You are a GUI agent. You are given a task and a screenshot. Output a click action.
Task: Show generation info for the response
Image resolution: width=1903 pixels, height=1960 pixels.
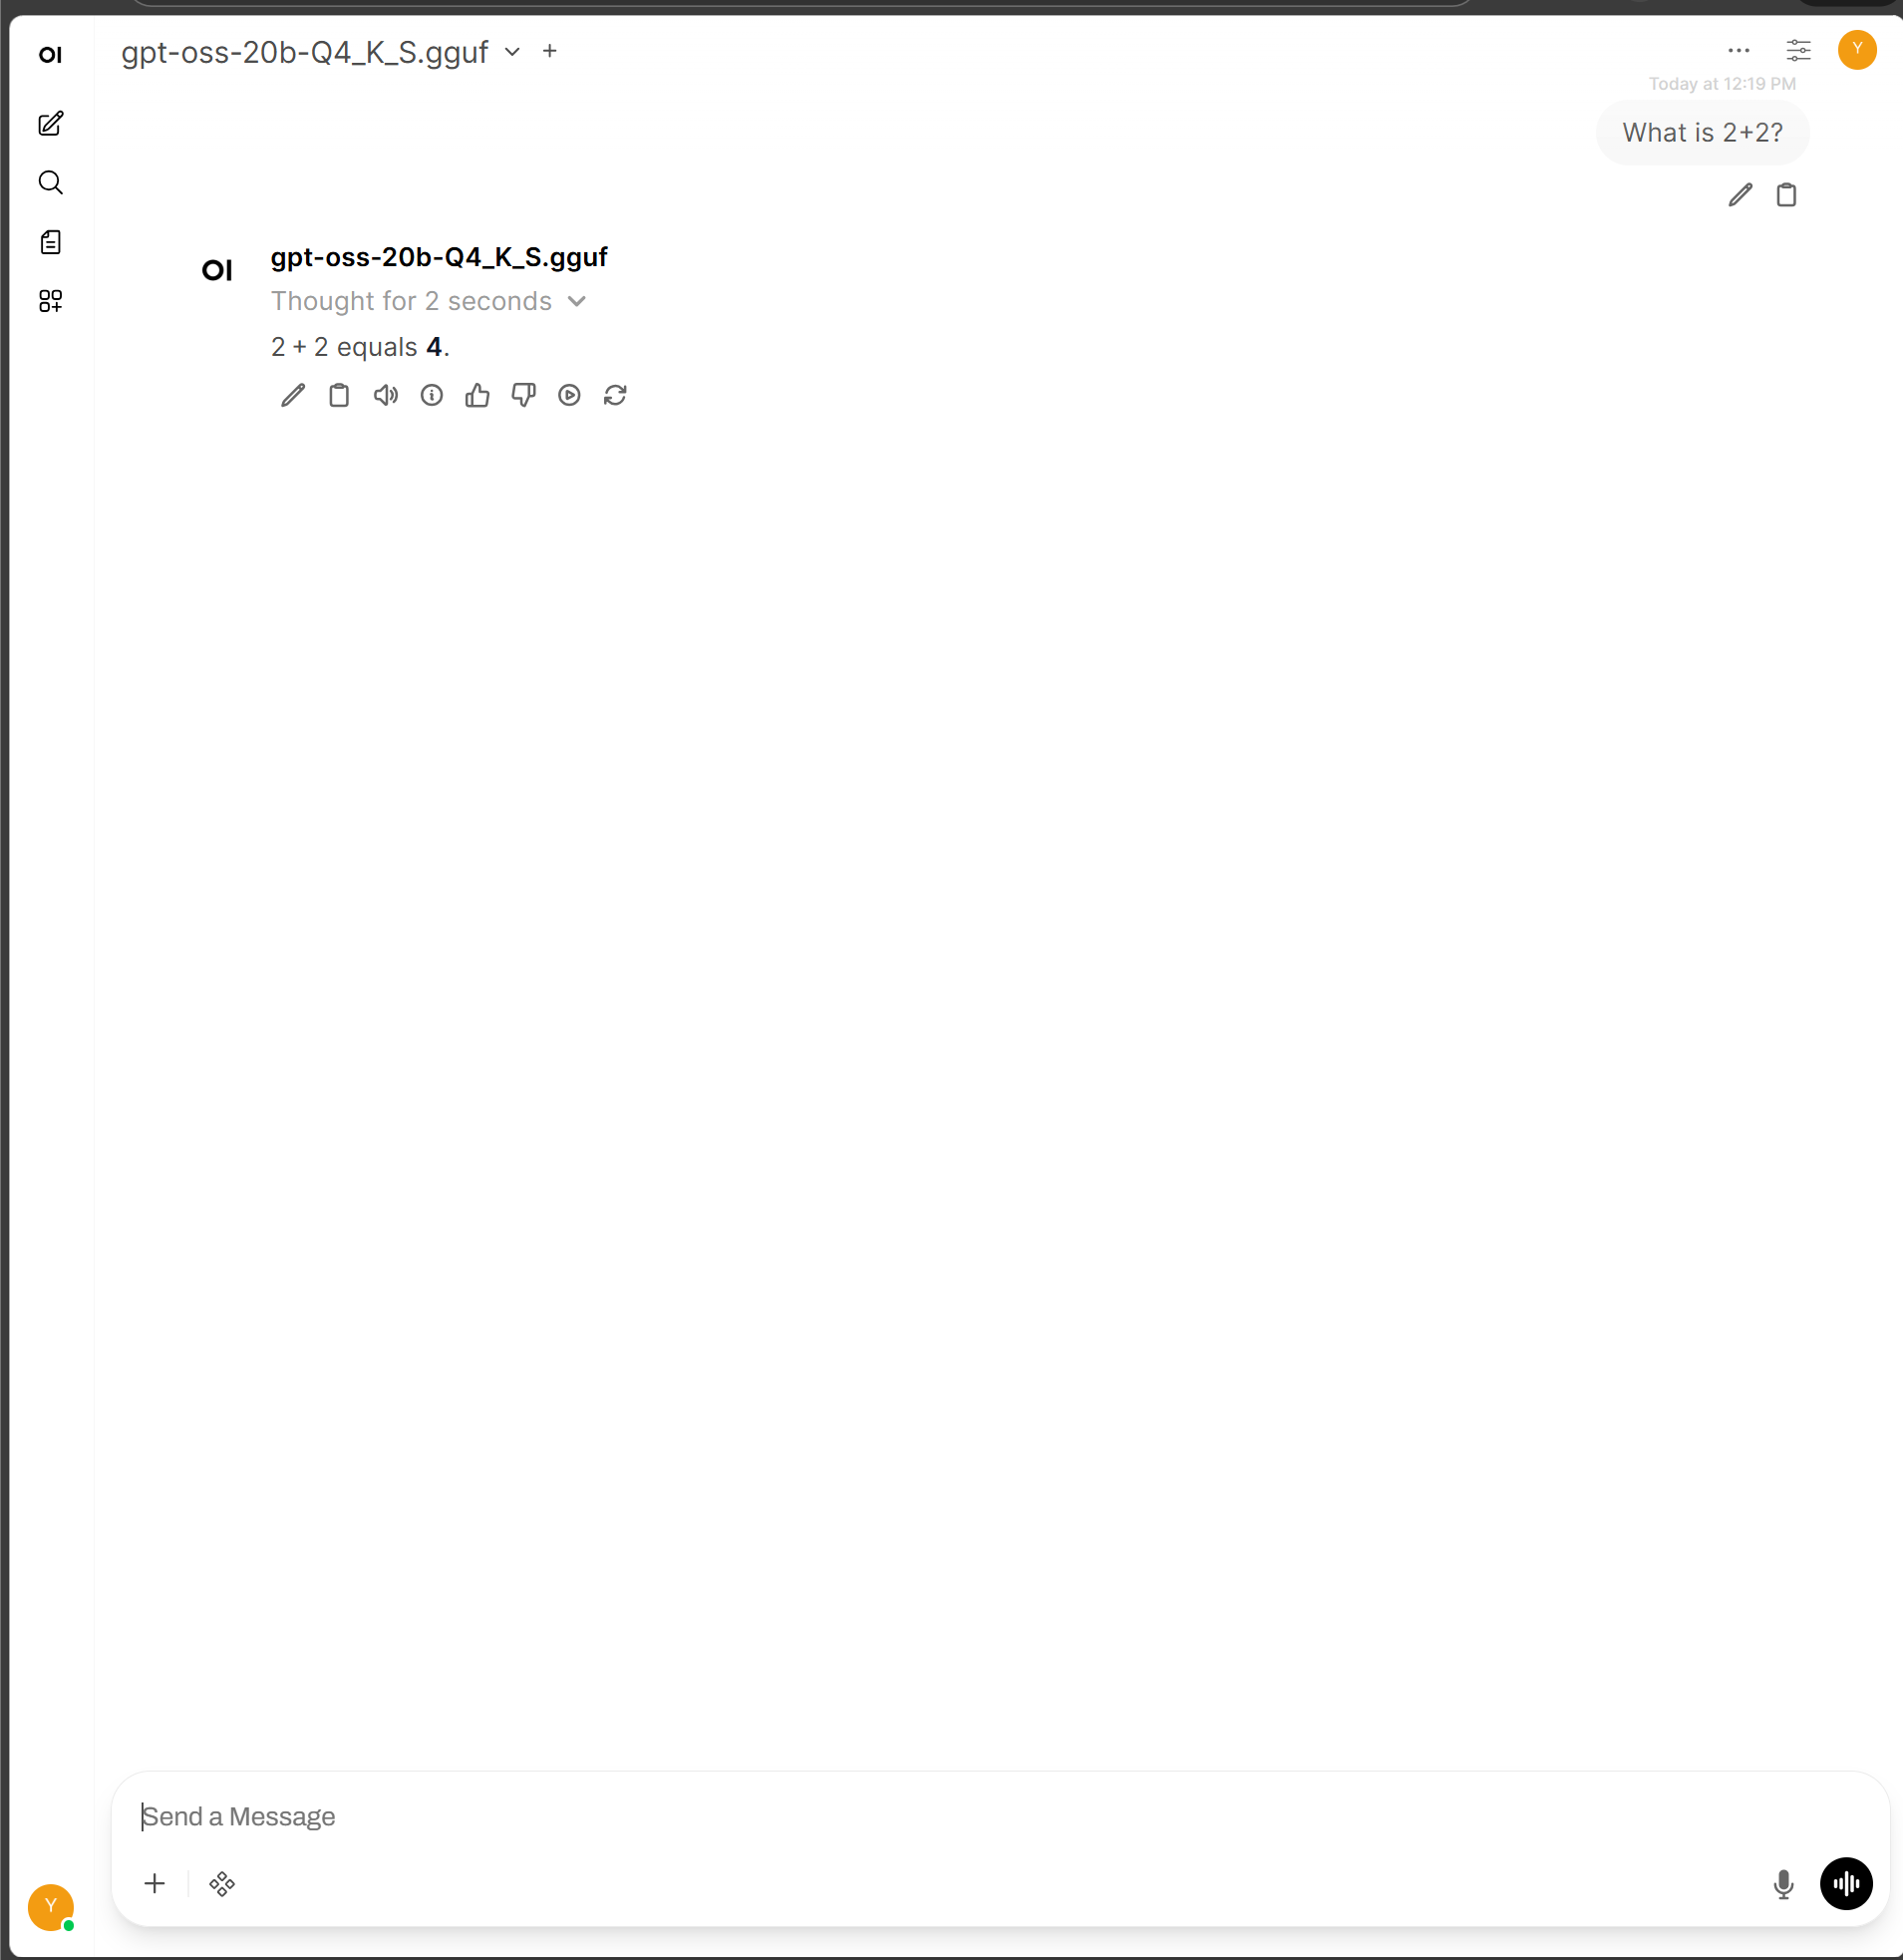(431, 396)
